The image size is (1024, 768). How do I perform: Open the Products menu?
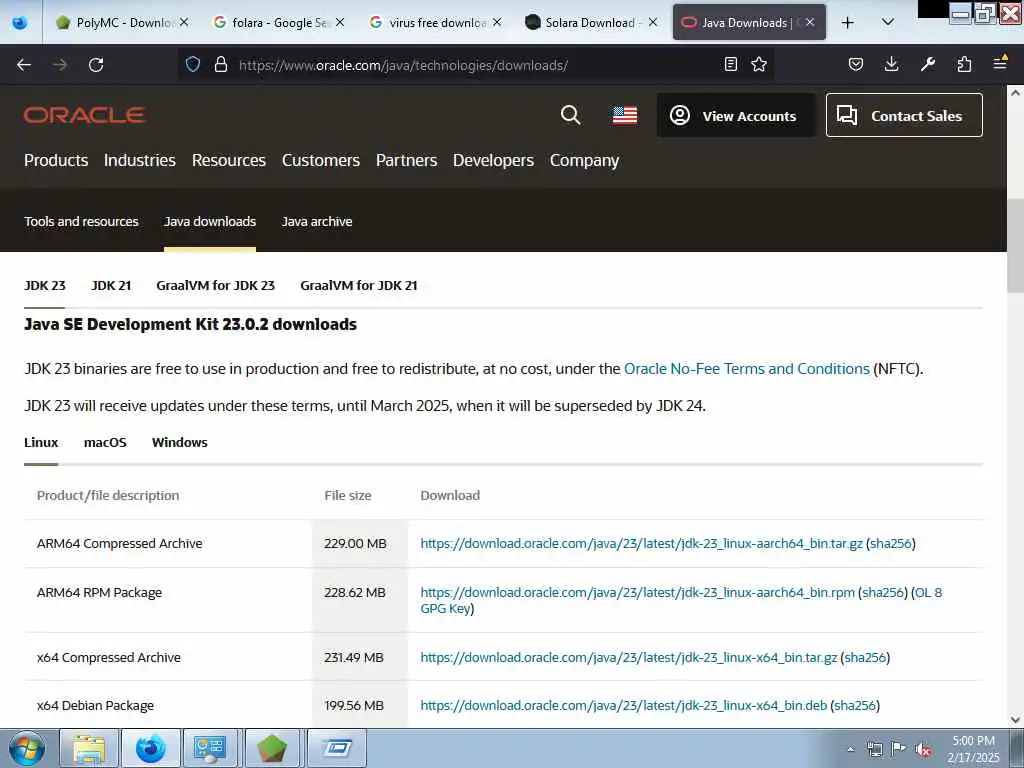coord(56,161)
